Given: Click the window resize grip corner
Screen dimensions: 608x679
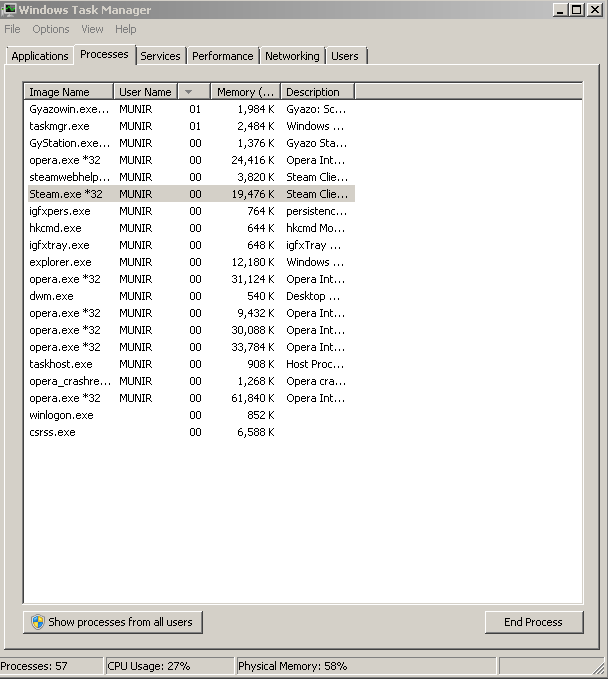Looking at the screenshot, I should pyautogui.click(x=599, y=669).
